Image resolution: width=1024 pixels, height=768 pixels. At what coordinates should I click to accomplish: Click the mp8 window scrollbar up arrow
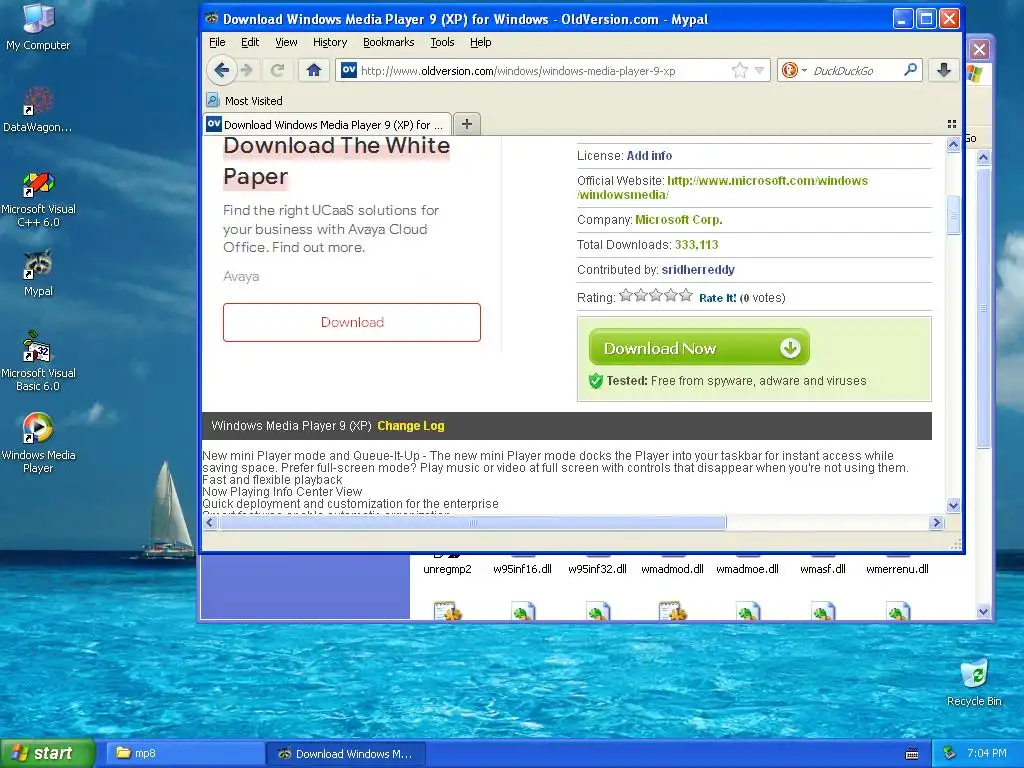click(x=984, y=157)
